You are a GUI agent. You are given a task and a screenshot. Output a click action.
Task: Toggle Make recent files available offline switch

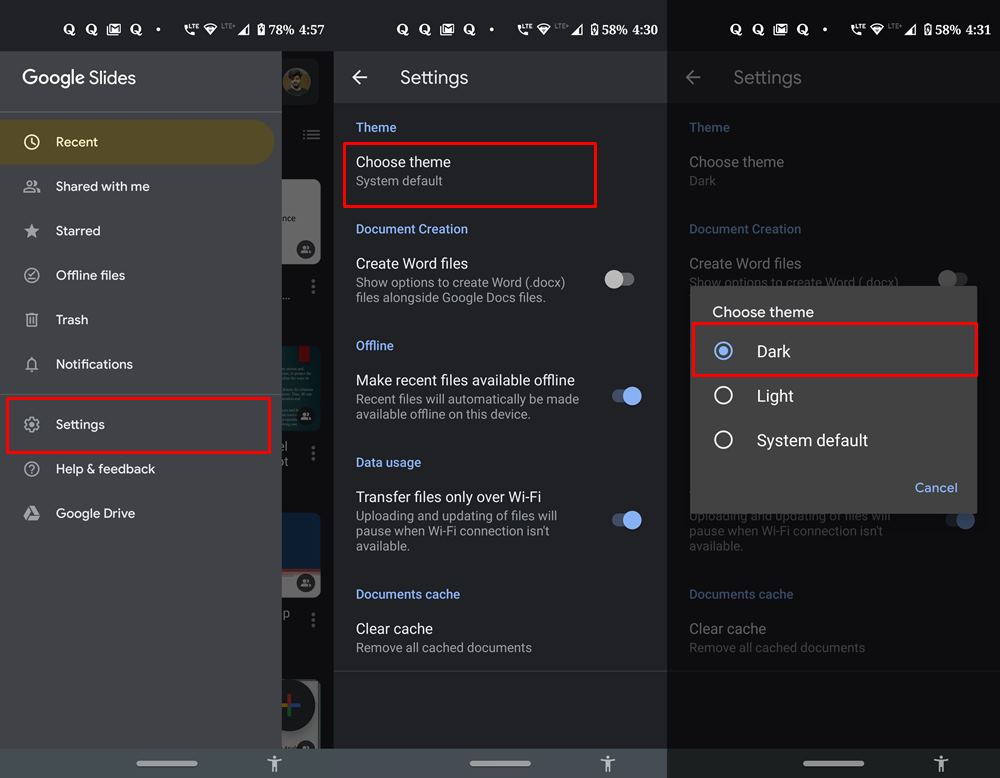click(627, 396)
